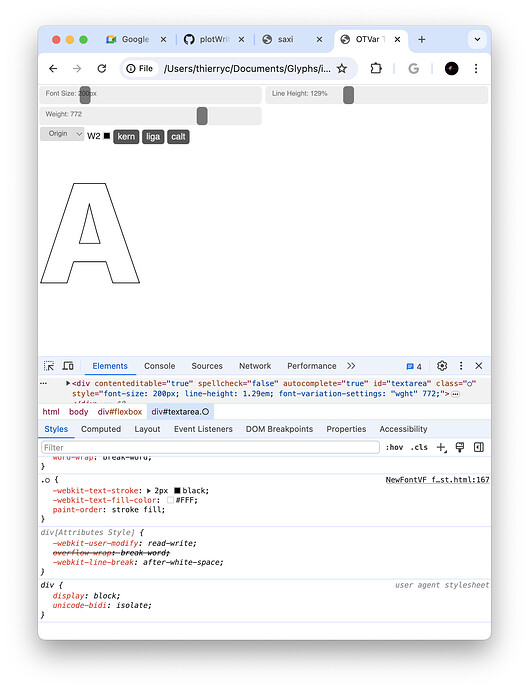Open the Computed styles tab
The height and width of the screenshot is (690, 529).
point(101,429)
